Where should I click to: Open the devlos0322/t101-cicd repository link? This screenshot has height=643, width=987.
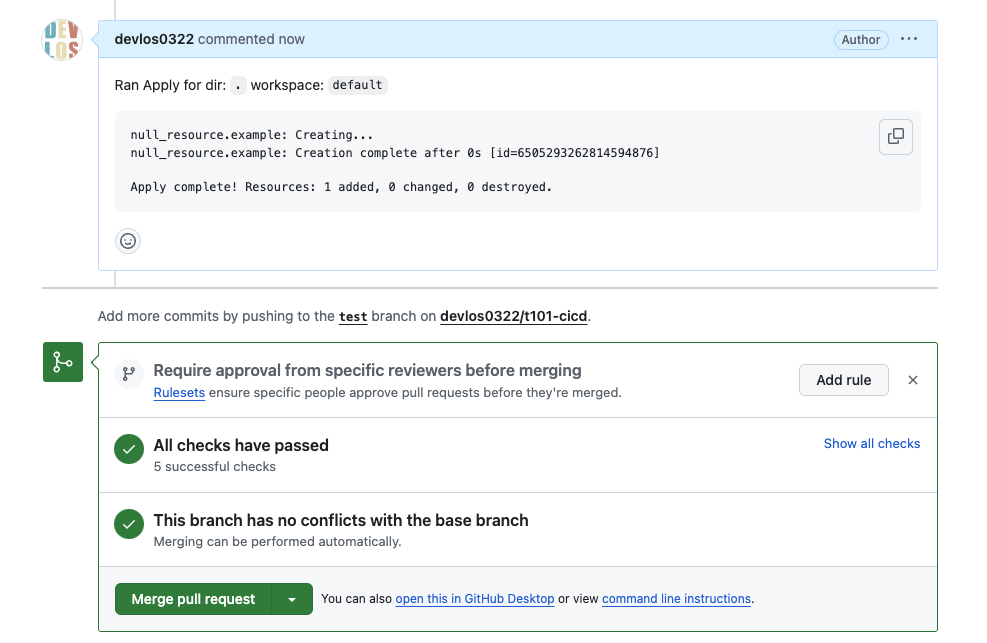513,316
